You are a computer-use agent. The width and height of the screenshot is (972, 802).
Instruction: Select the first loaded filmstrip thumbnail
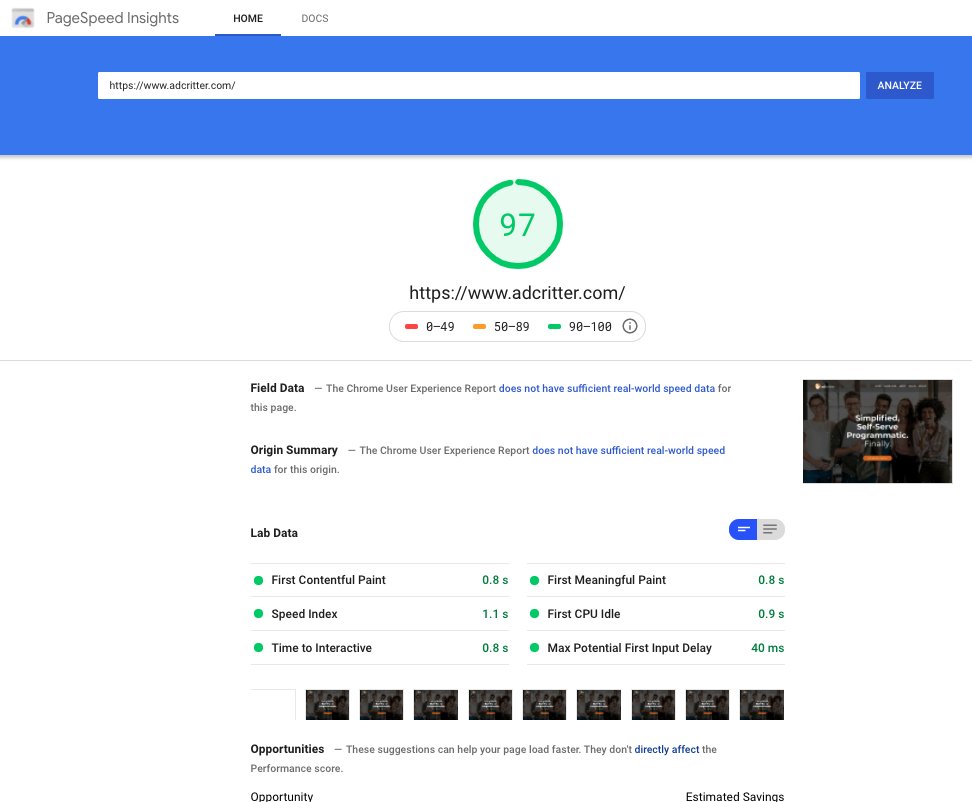(327, 705)
